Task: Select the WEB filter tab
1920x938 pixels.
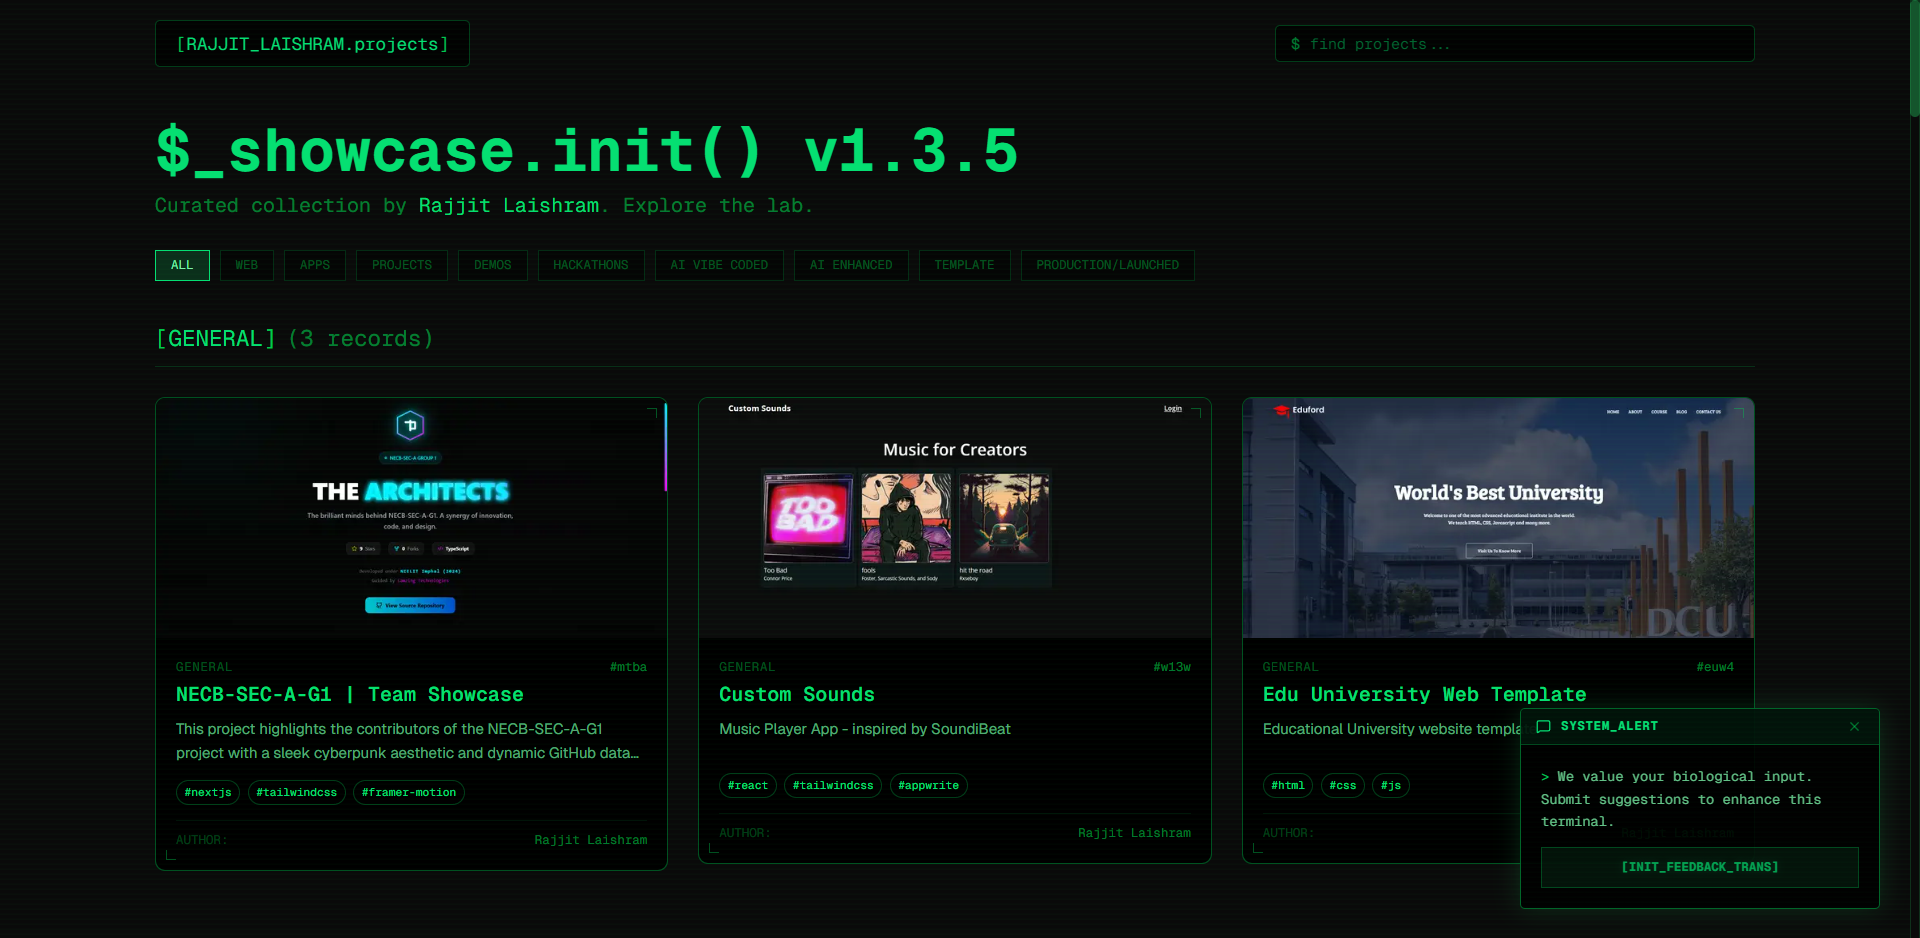Action: pyautogui.click(x=247, y=265)
